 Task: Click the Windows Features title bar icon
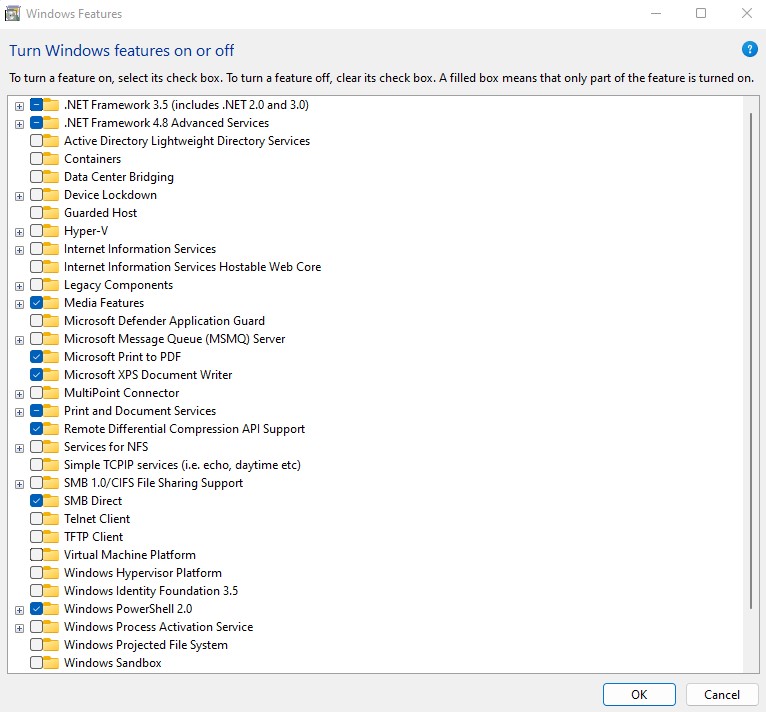tap(12, 14)
